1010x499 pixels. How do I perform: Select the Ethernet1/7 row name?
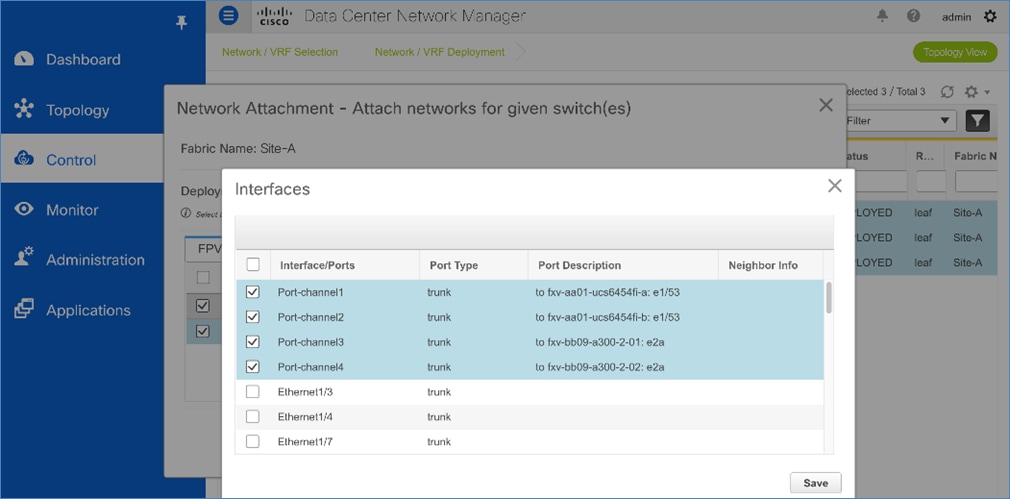click(305, 442)
